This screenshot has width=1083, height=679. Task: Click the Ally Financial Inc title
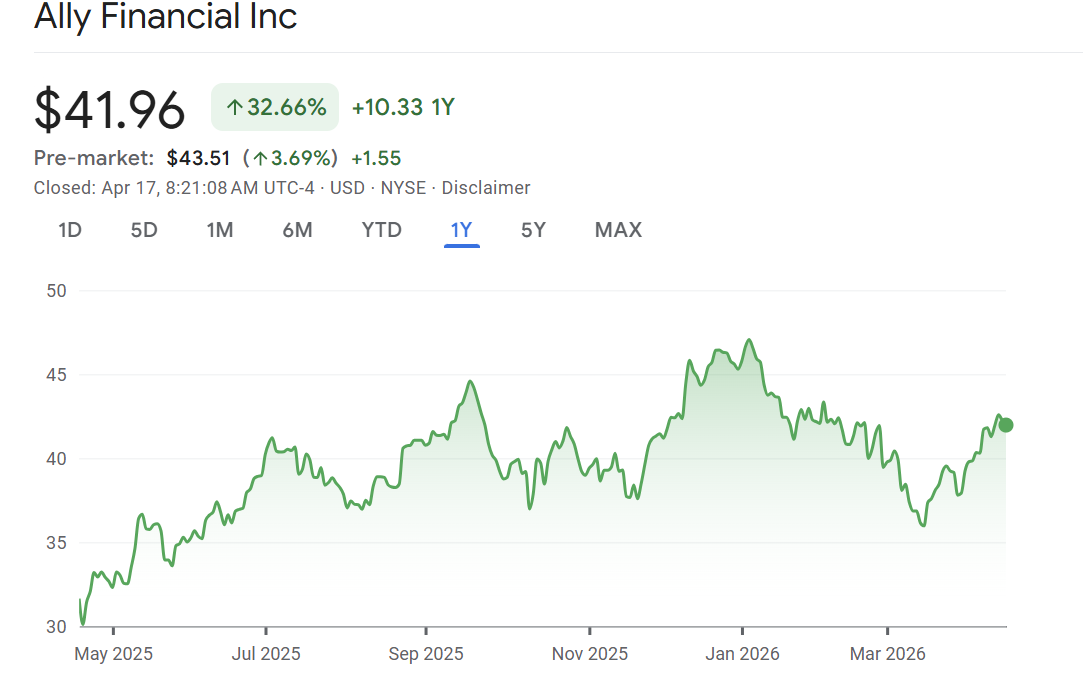click(x=165, y=17)
